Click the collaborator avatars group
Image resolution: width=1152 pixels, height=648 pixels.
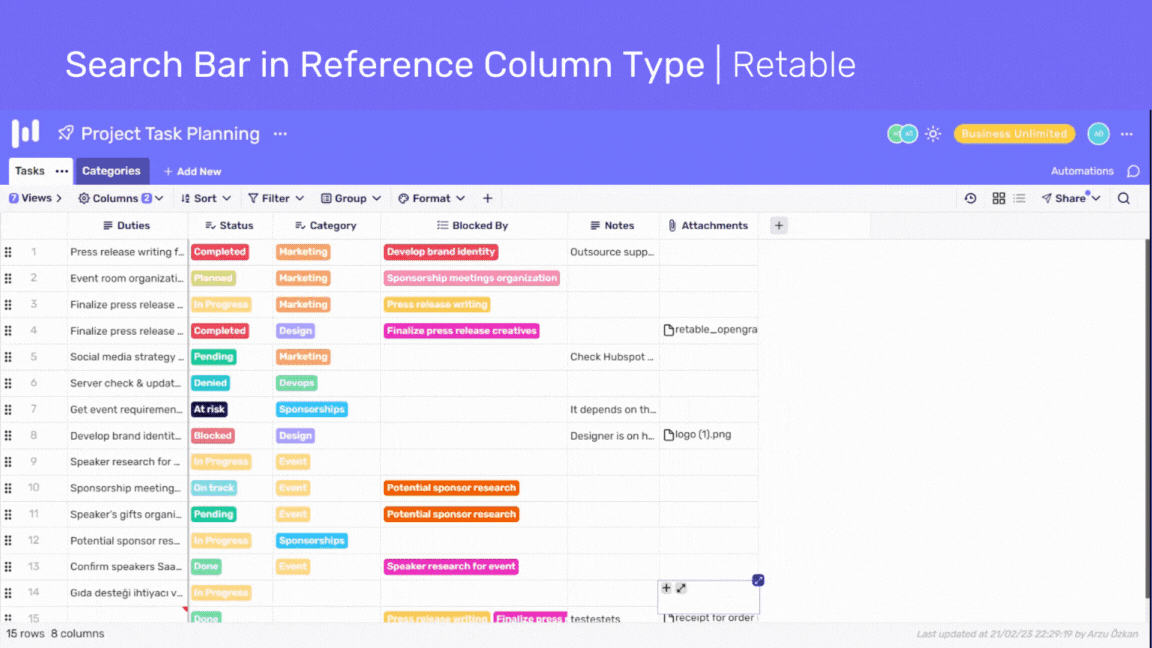click(x=902, y=134)
